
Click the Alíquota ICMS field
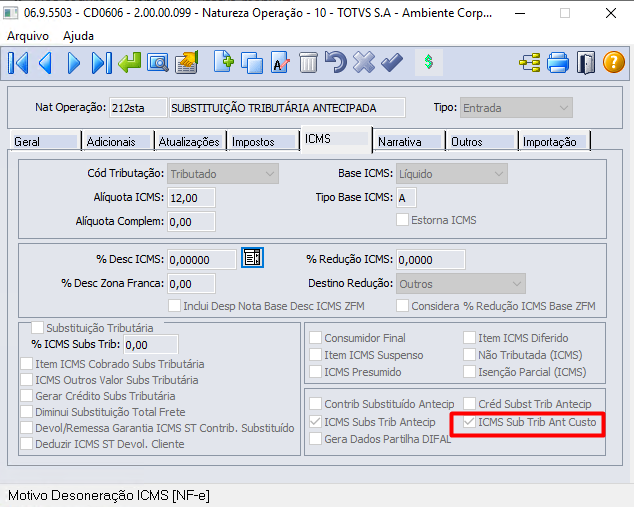pyautogui.click(x=191, y=198)
